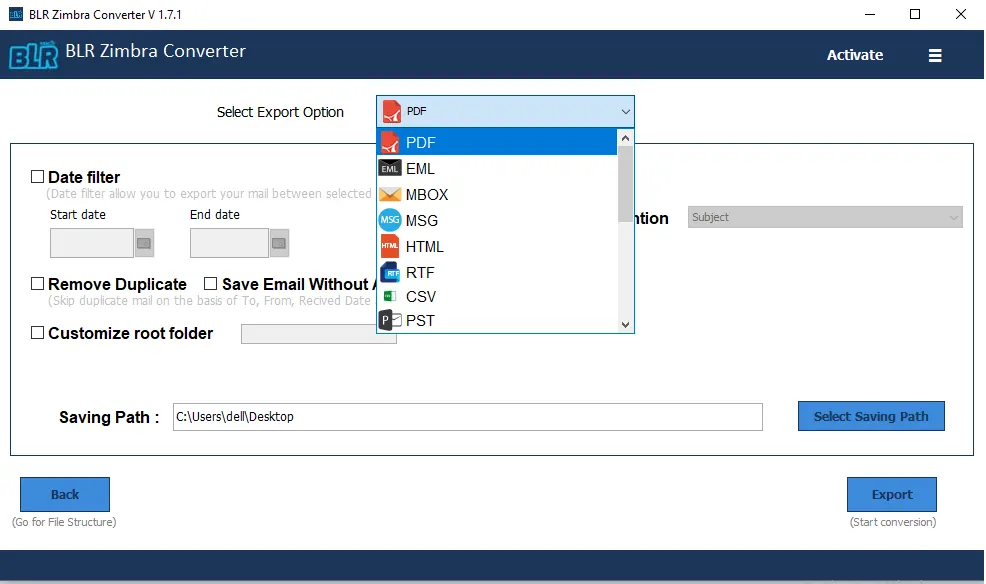This screenshot has width=986, height=584.
Task: Select the CSV format icon
Action: click(390, 296)
